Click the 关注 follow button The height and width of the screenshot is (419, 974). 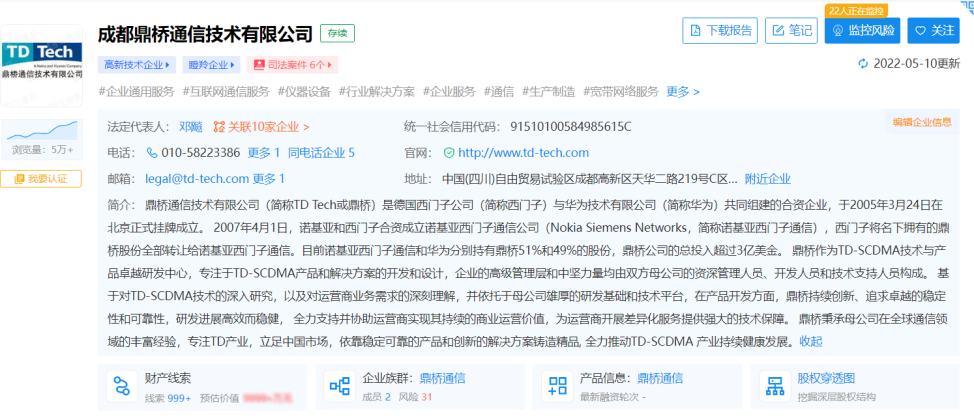point(934,30)
